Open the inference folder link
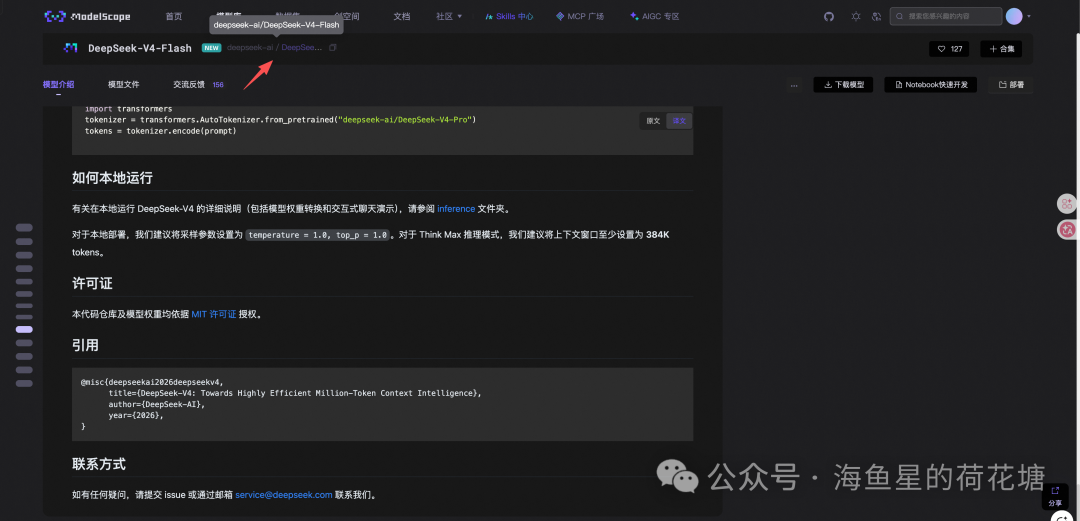Screen dimensions: 1080x521 pyautogui.click(x=456, y=209)
